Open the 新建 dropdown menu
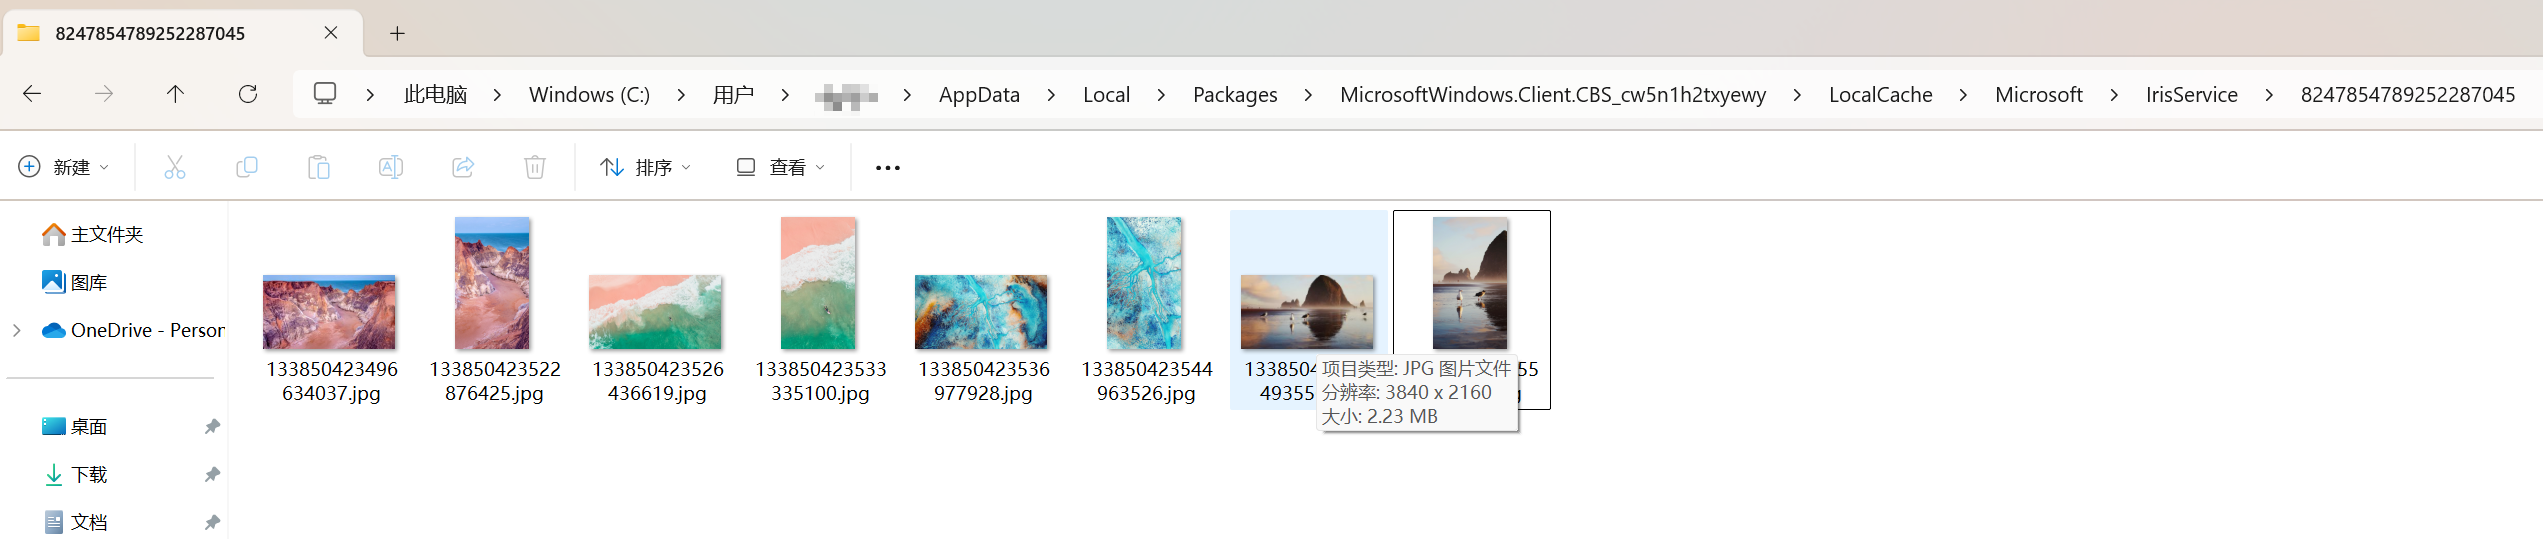The height and width of the screenshot is (539, 2543). pos(64,167)
